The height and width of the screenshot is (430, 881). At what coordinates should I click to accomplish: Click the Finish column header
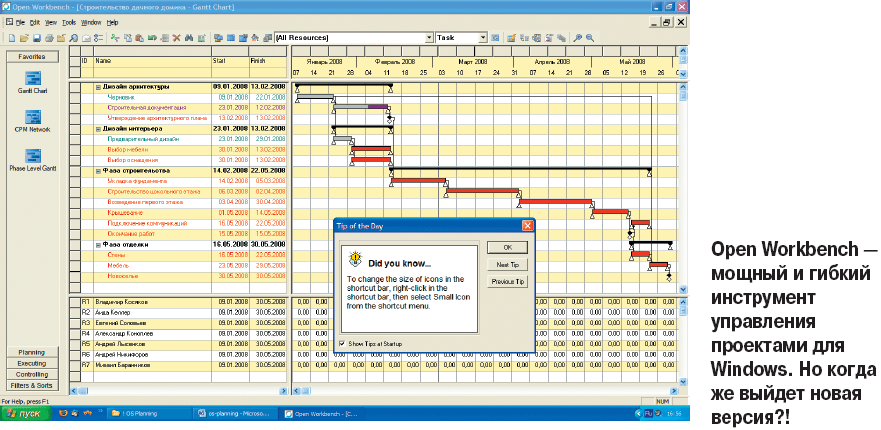coord(267,61)
